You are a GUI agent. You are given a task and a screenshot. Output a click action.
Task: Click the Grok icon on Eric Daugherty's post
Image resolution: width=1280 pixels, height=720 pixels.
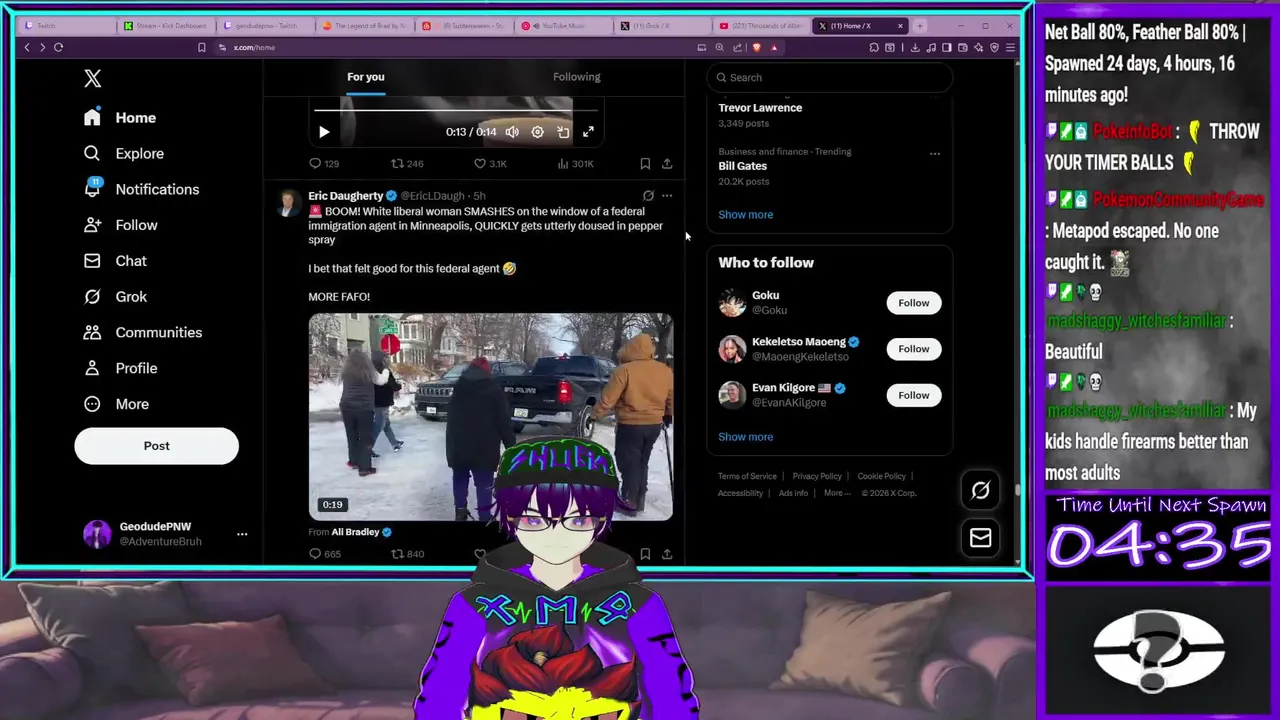point(648,196)
